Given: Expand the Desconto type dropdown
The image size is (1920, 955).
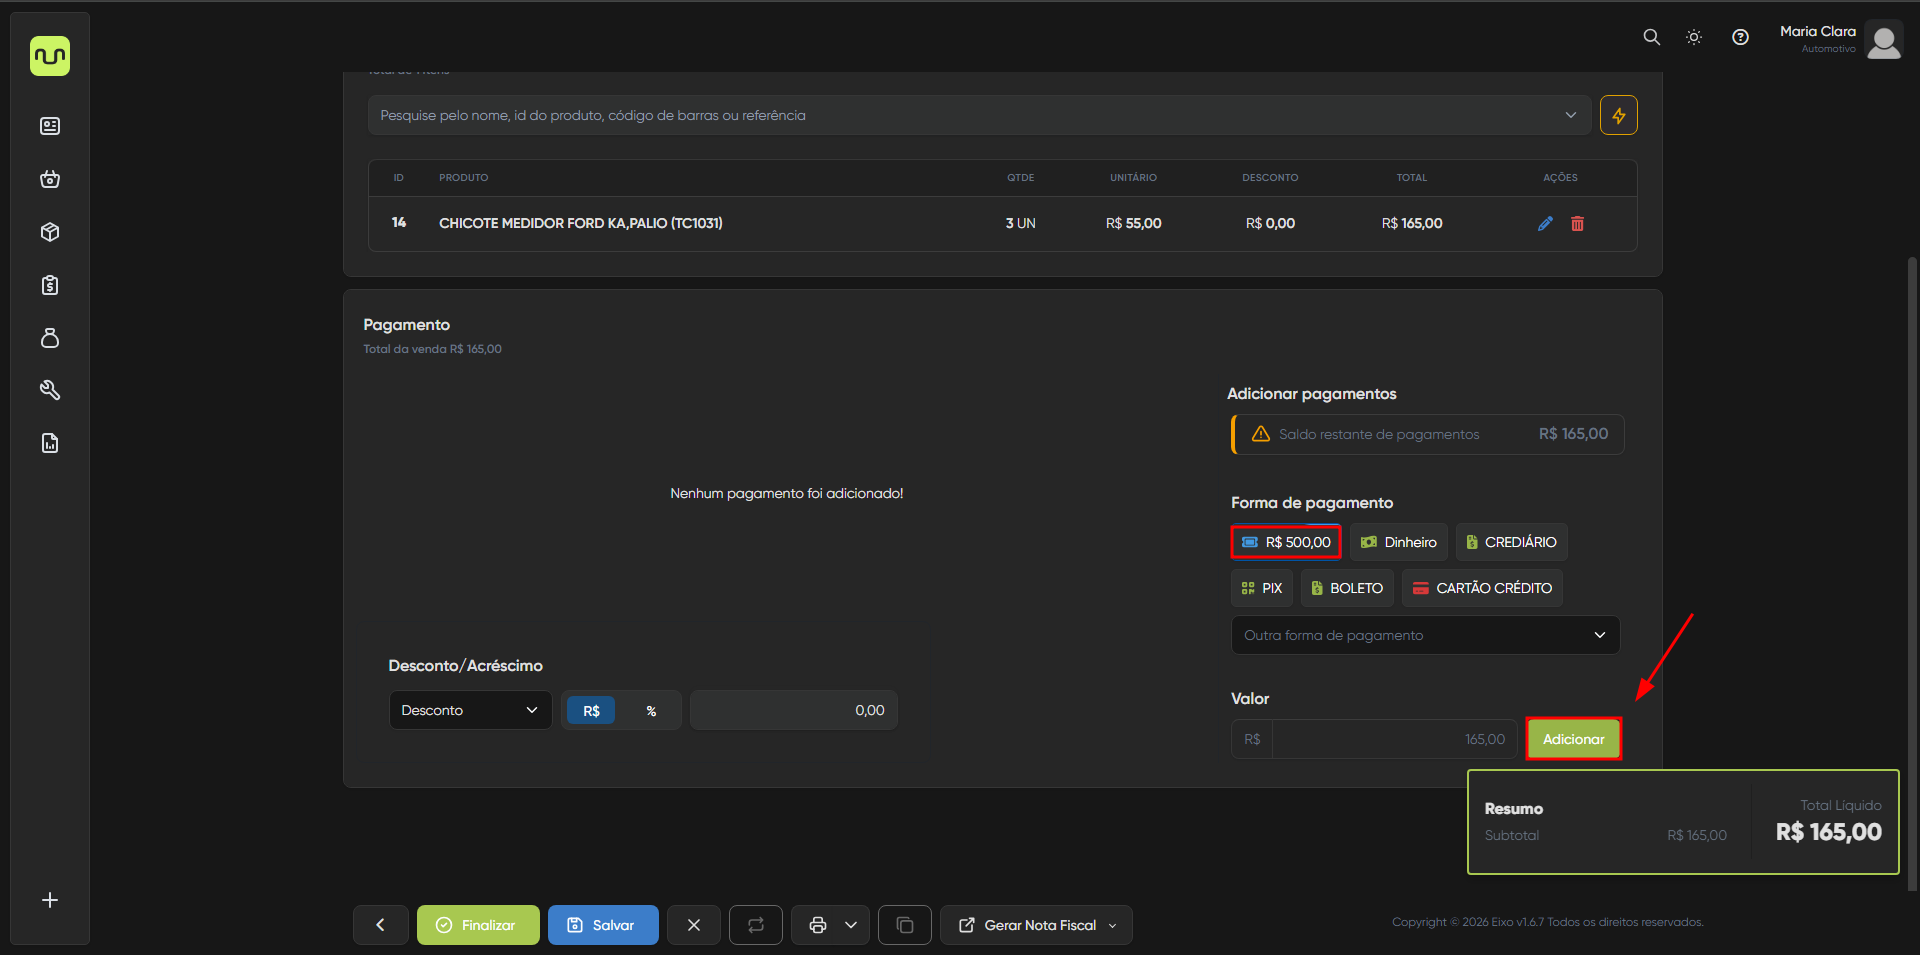Looking at the screenshot, I should pos(470,710).
